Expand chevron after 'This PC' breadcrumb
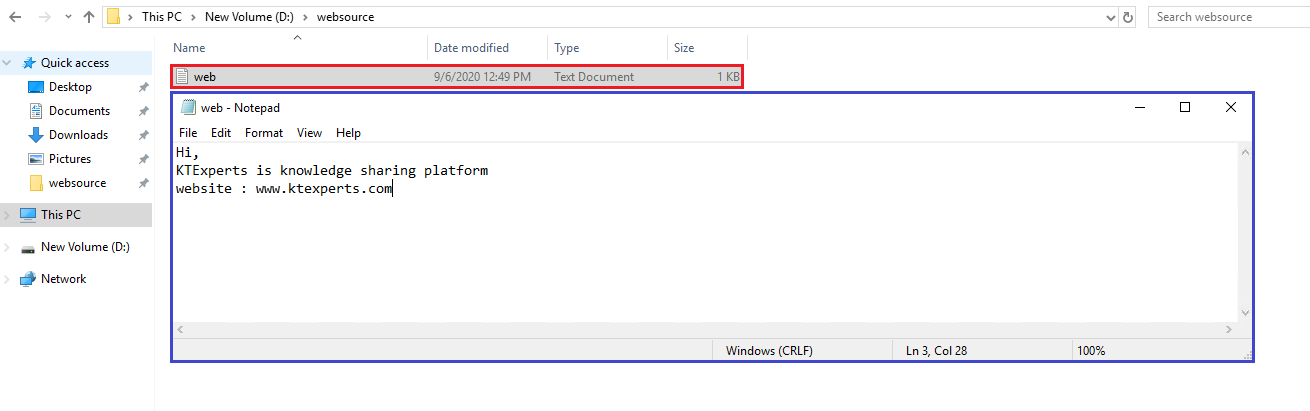Viewport: 1310px width, 411px height. pyautogui.click(x=195, y=17)
